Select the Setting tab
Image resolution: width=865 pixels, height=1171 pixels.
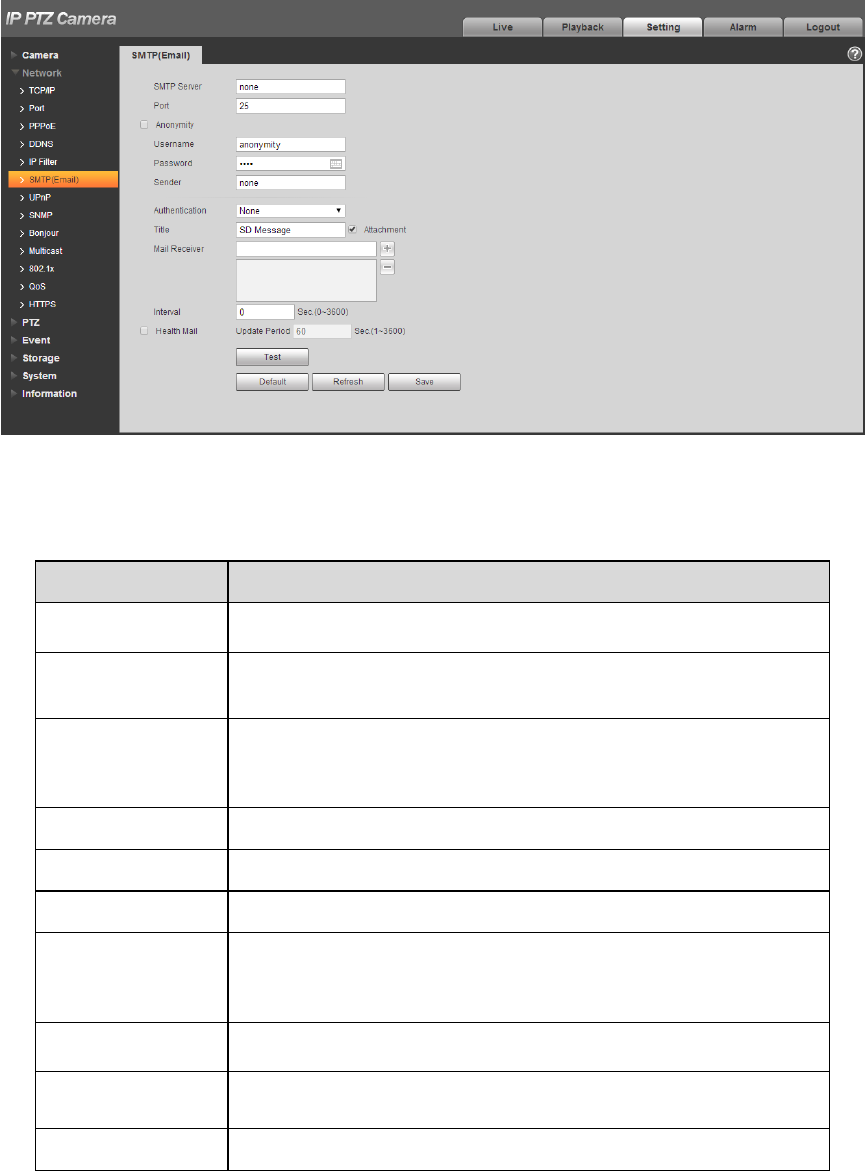click(663, 27)
